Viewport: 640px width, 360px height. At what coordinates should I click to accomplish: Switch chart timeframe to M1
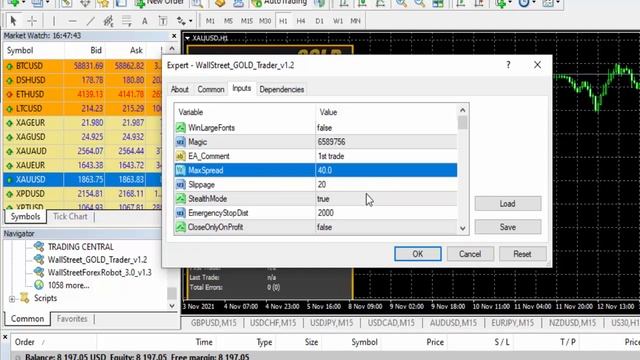click(210, 21)
